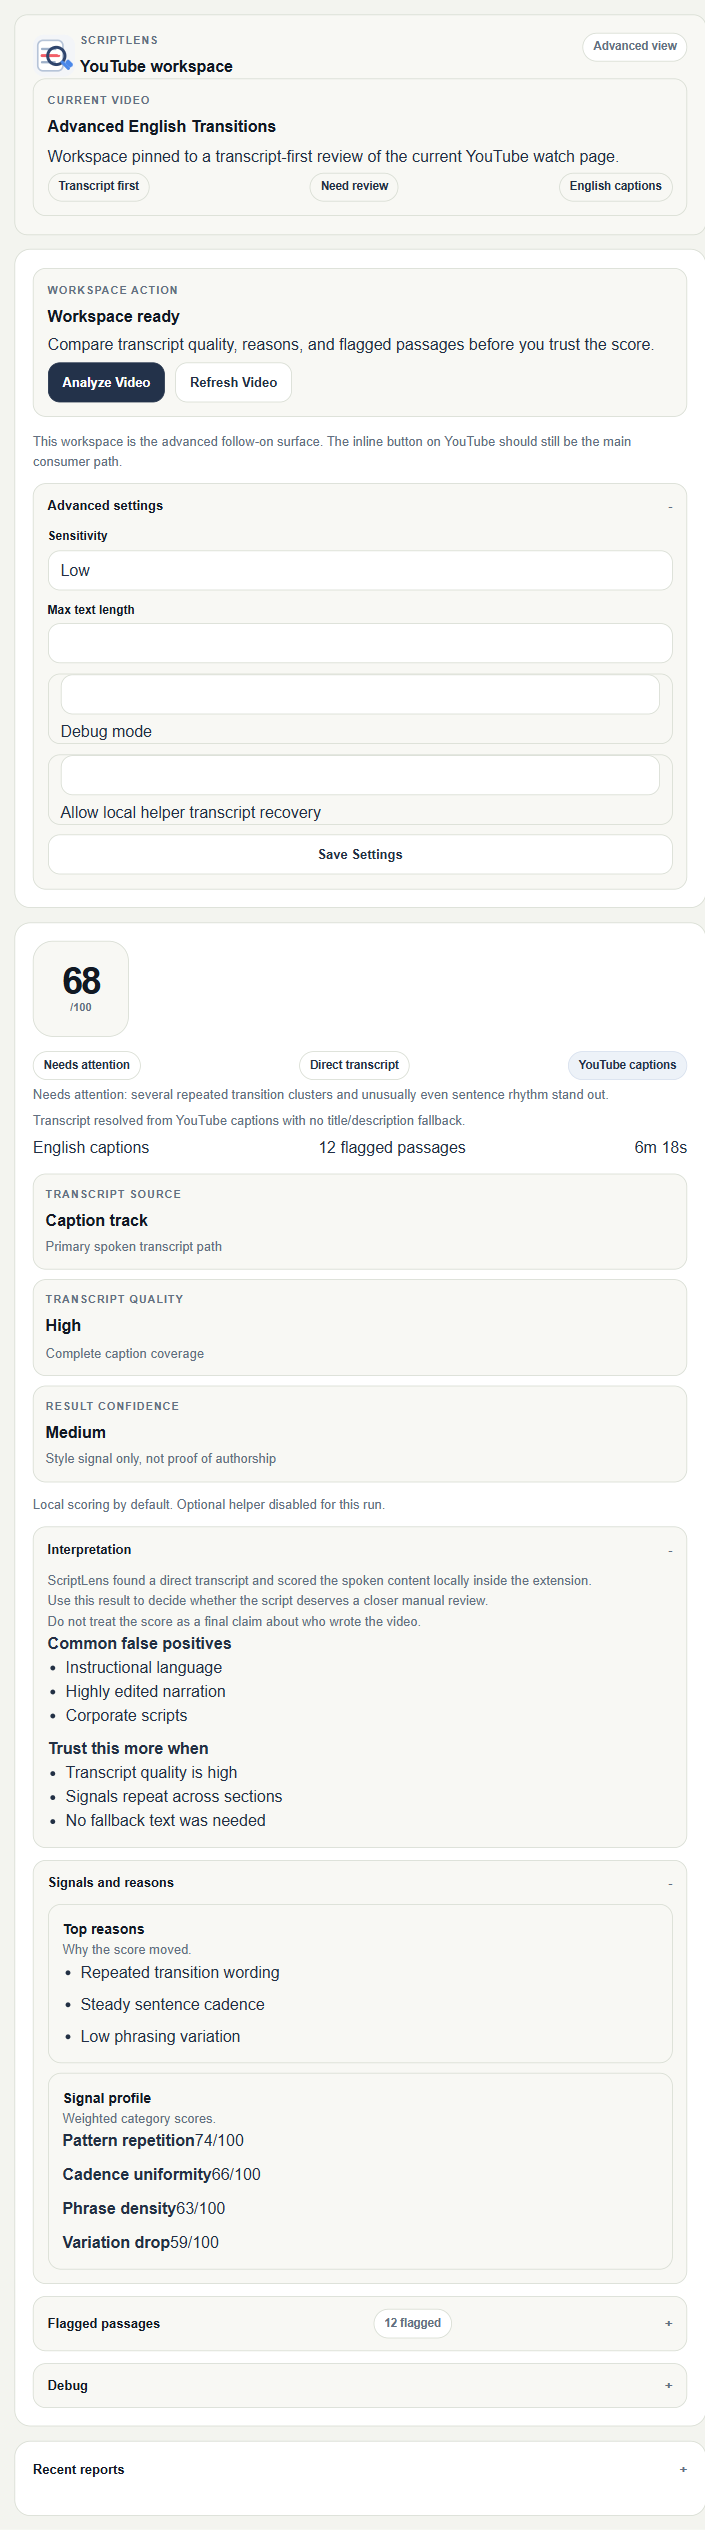Click the ScriptLens magnifier logo icon
705x2530 pixels.
(54, 55)
